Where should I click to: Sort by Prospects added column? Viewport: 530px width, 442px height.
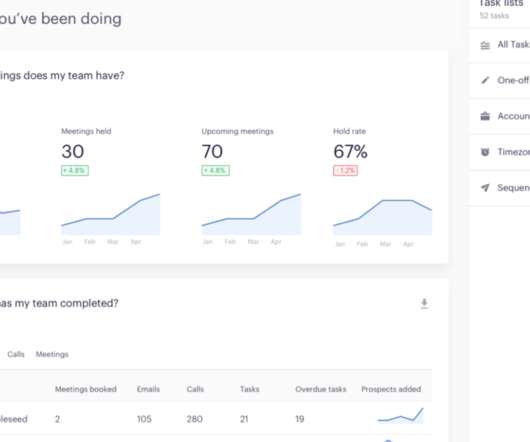tap(391, 389)
